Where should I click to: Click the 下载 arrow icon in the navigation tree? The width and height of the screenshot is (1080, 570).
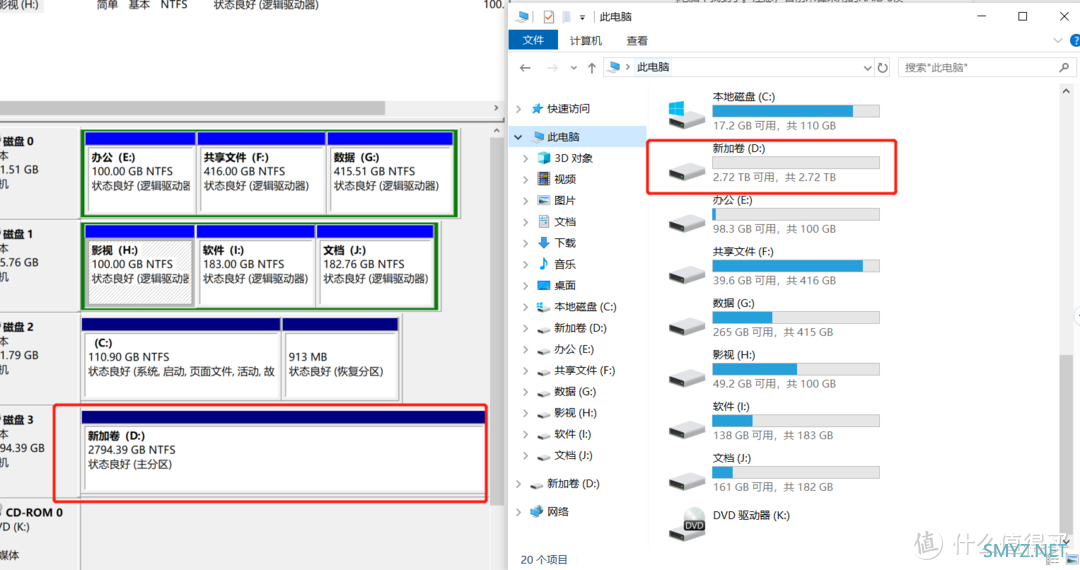pyautogui.click(x=543, y=242)
